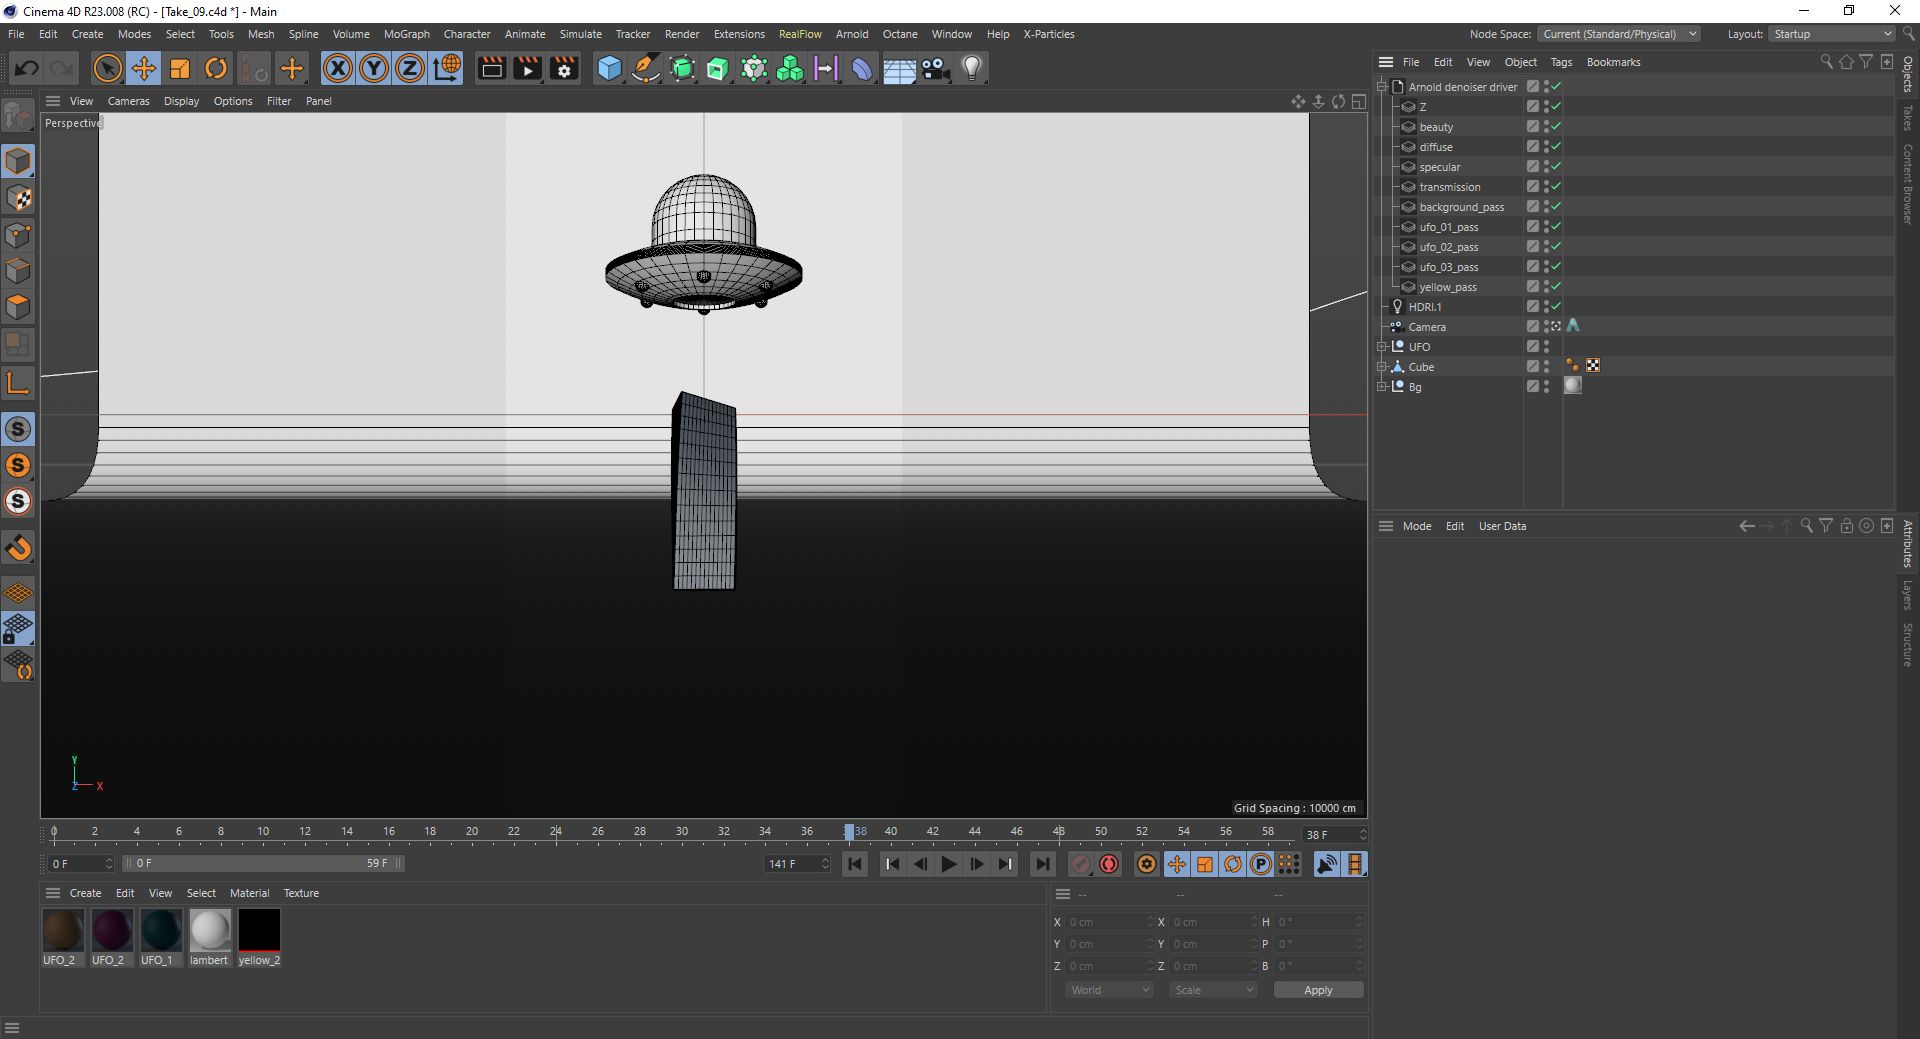Click the Apply button
1920x1039 pixels.
1317,990
